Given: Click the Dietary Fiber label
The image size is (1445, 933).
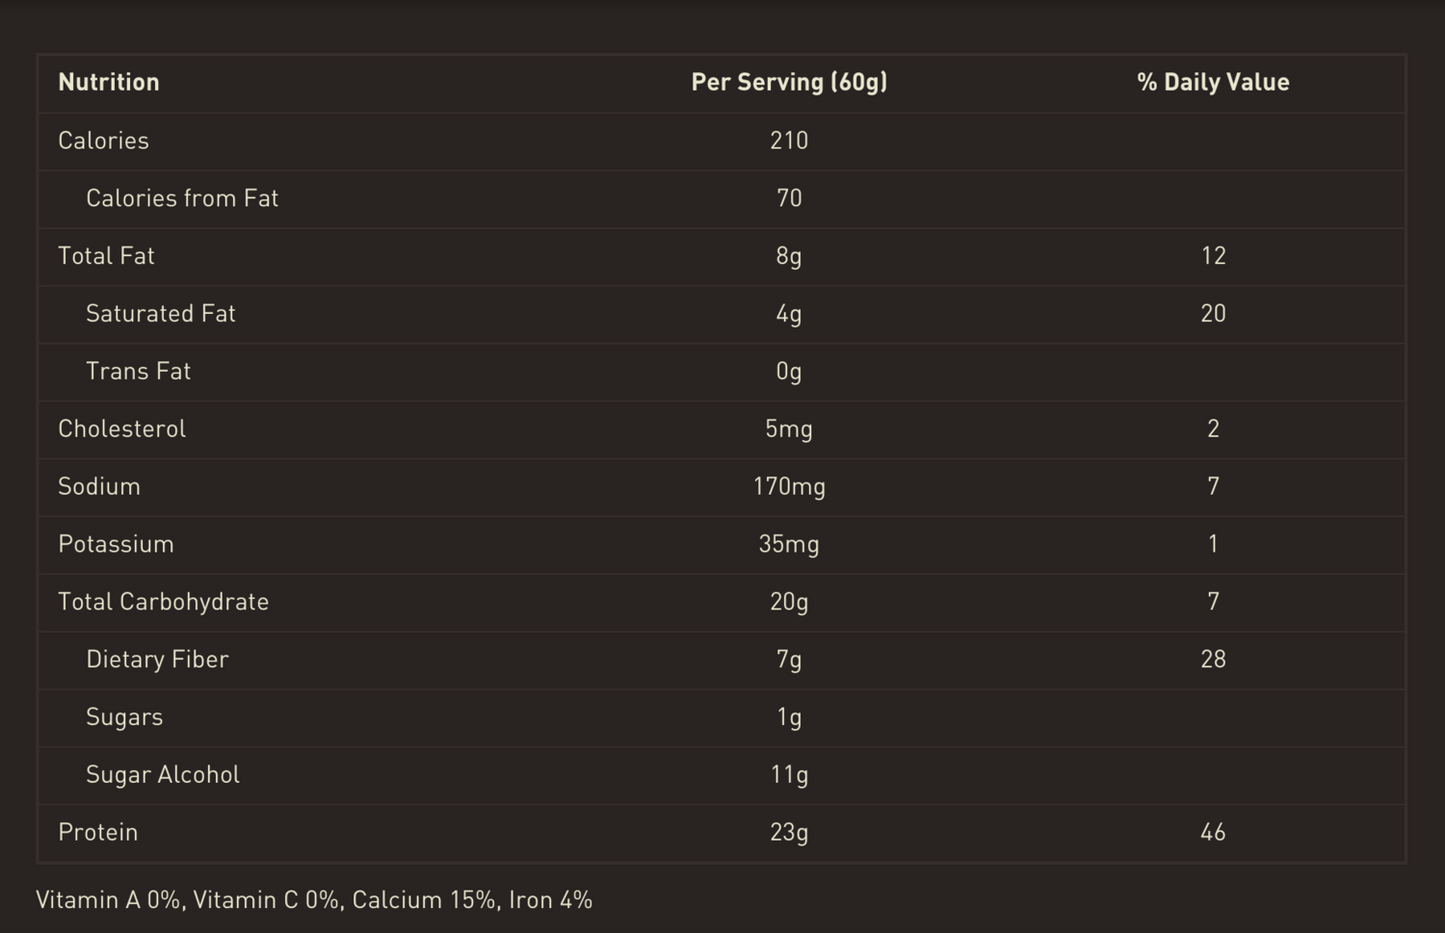Looking at the screenshot, I should pos(157,659).
